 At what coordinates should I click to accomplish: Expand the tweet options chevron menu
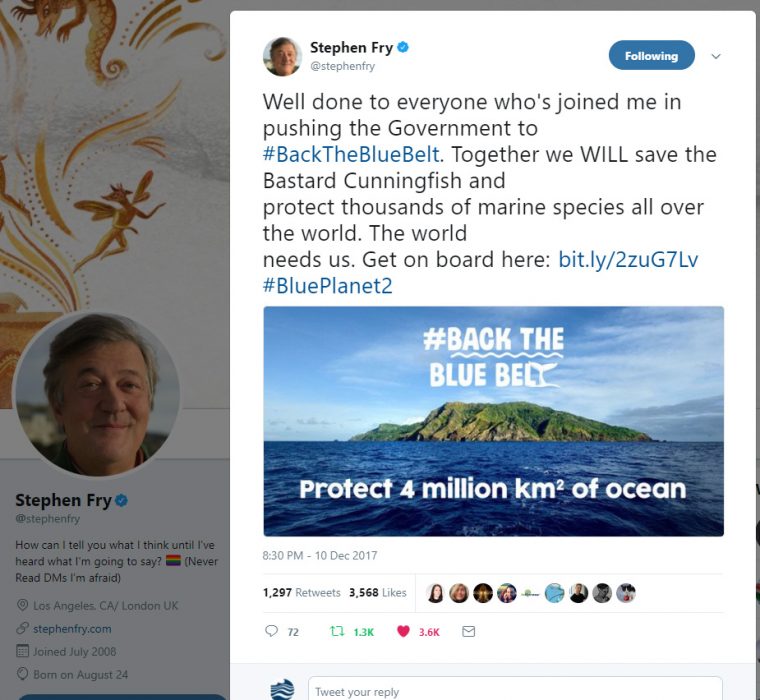pos(715,56)
